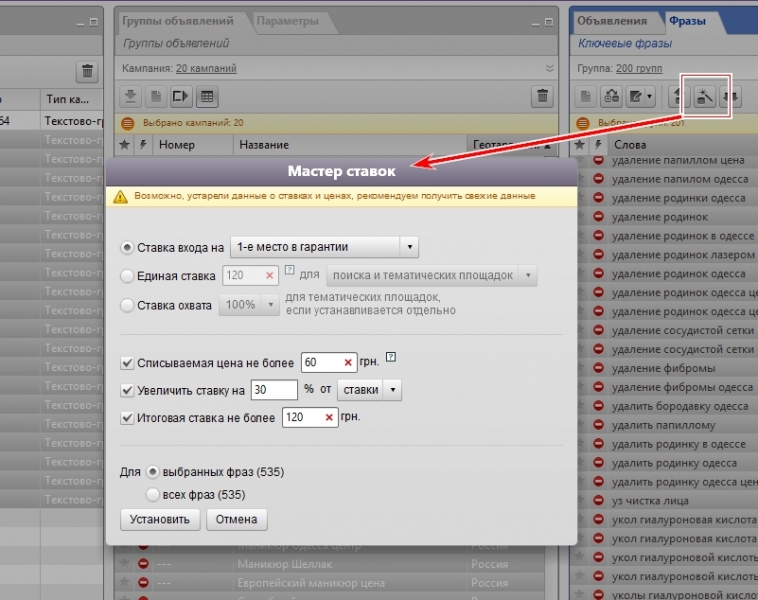Select 'Ставка охвата' radio option
Viewport: 758px width, 600px height.
pyautogui.click(x=127, y=305)
